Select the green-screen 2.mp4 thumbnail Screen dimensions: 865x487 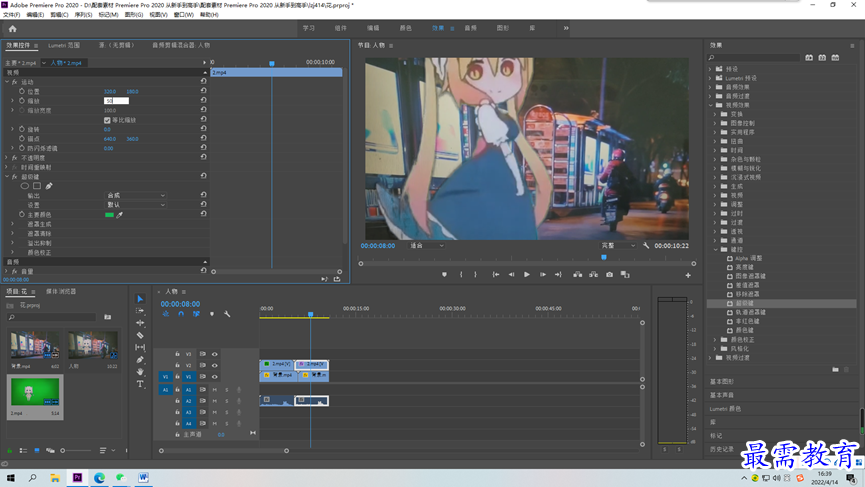pos(35,392)
